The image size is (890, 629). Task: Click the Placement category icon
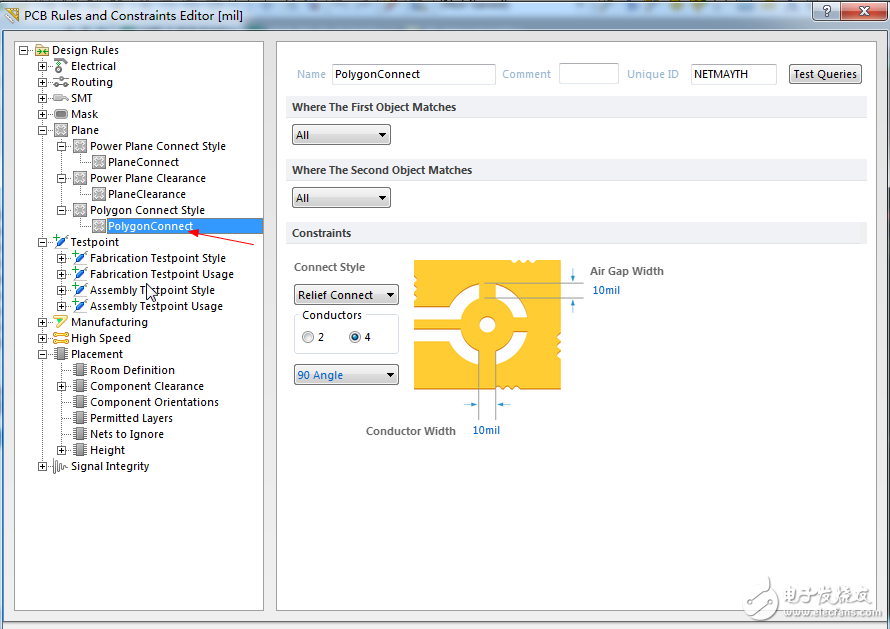(61, 354)
